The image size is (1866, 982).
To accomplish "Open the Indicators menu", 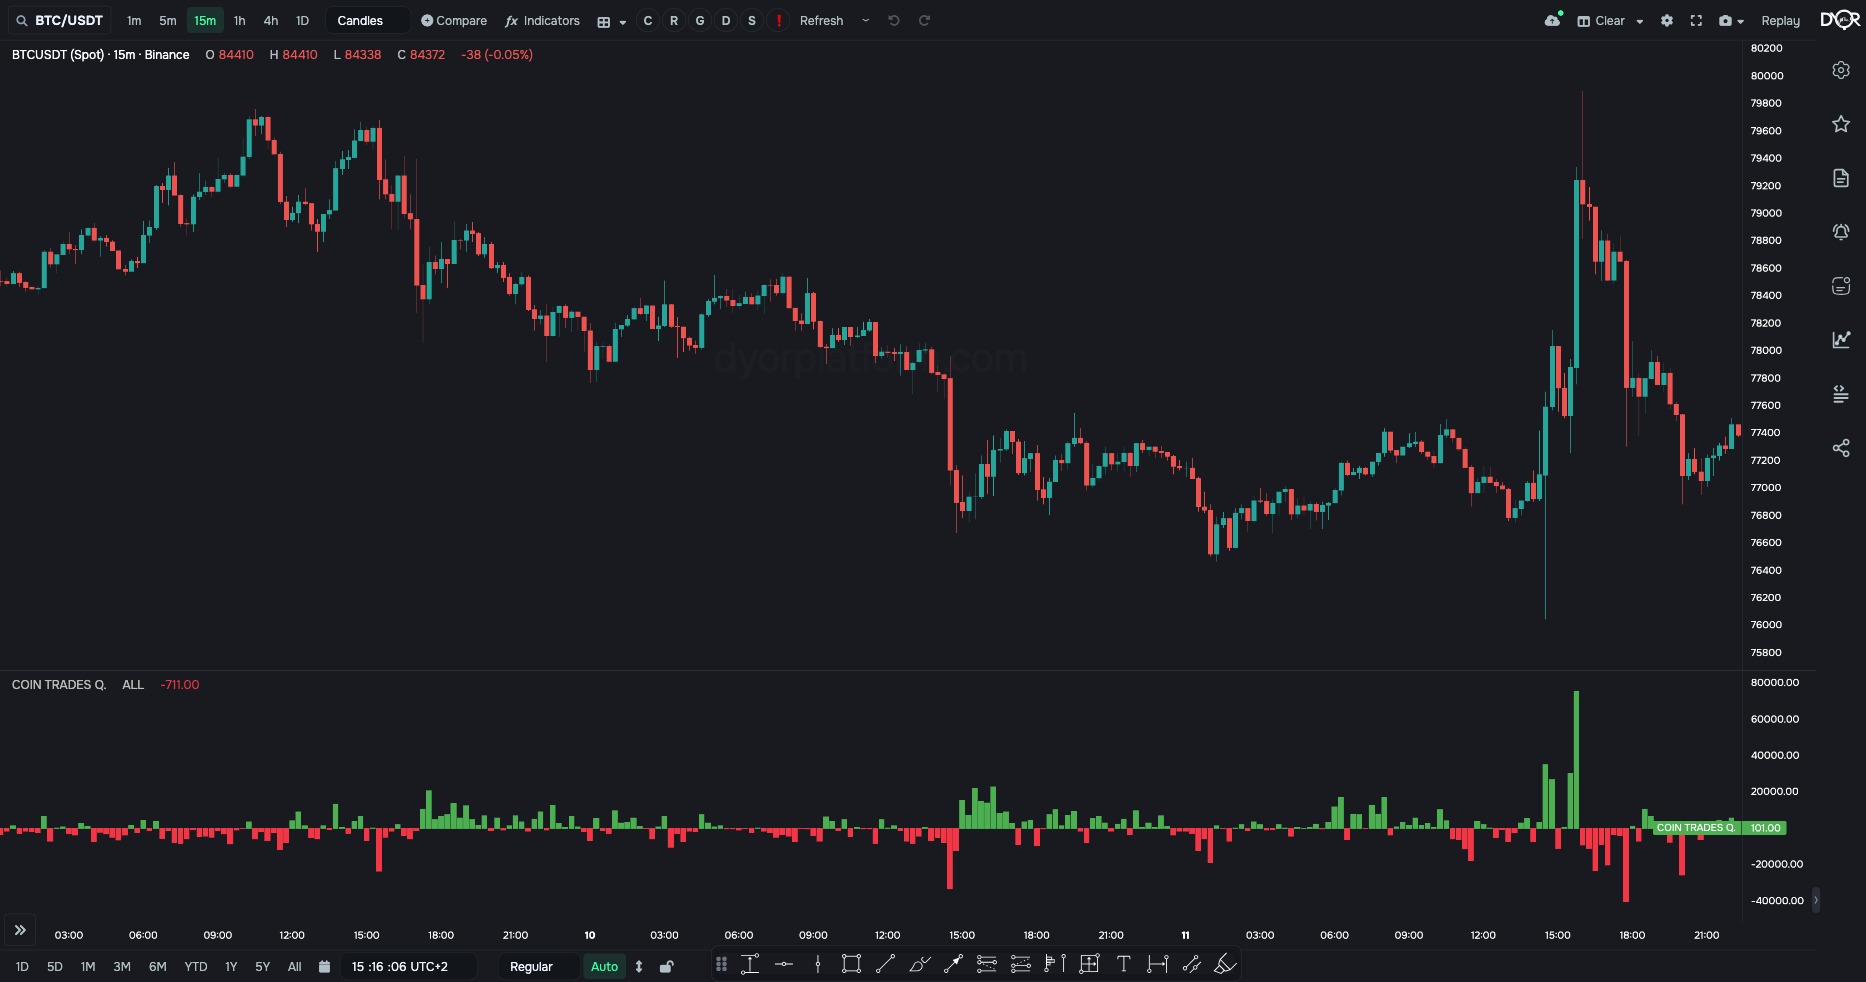I will tap(543, 21).
